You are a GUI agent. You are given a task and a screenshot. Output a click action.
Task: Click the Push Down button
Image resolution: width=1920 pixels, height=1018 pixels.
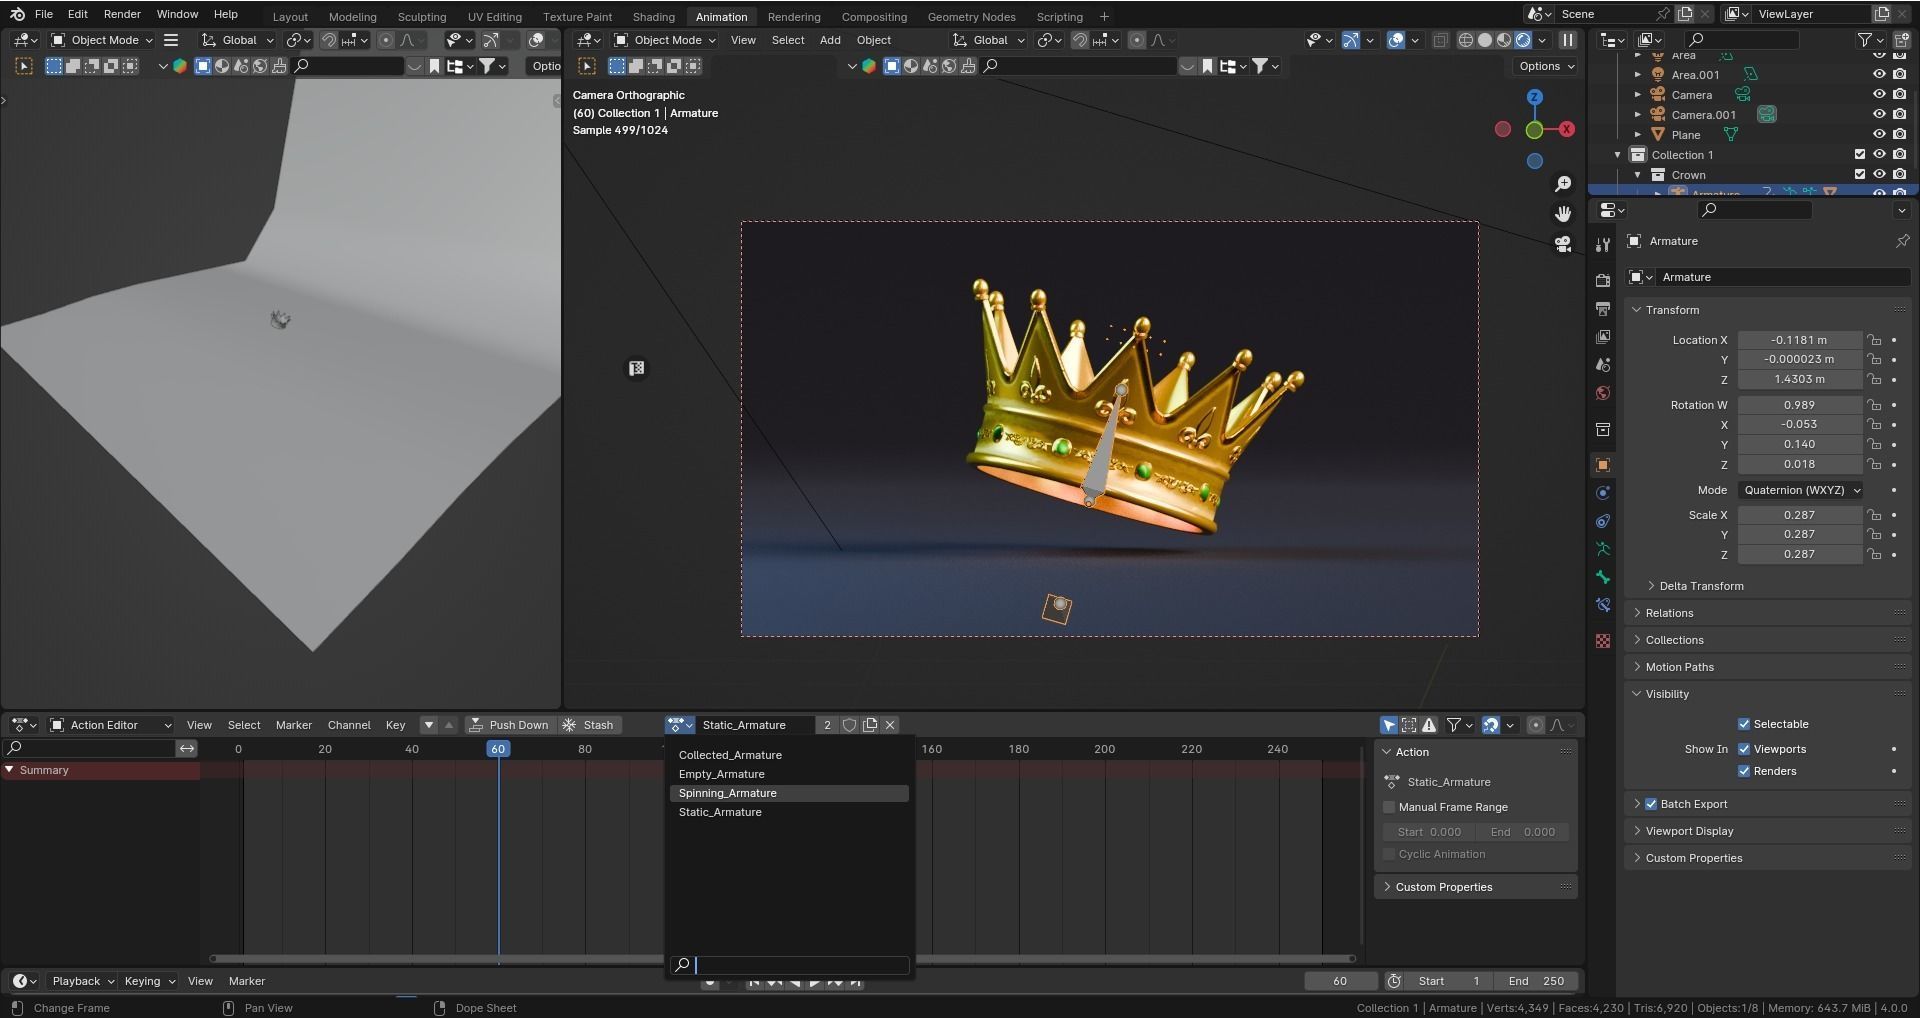pos(509,725)
